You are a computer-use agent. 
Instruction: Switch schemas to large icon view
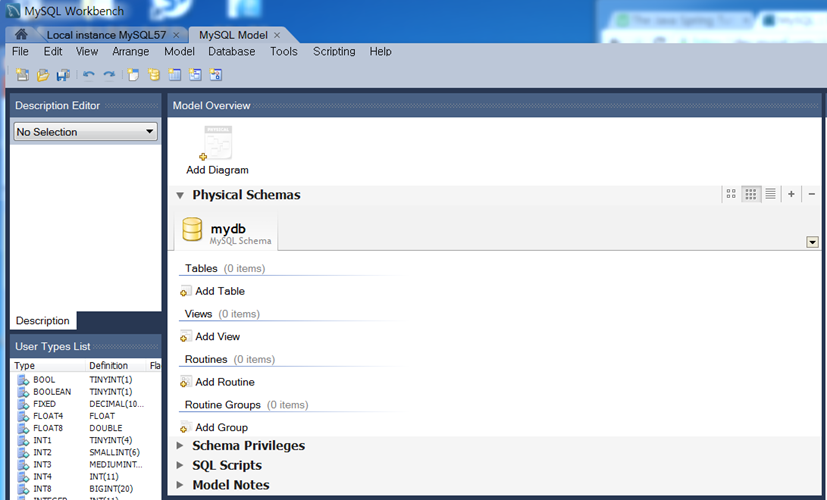tap(730, 194)
